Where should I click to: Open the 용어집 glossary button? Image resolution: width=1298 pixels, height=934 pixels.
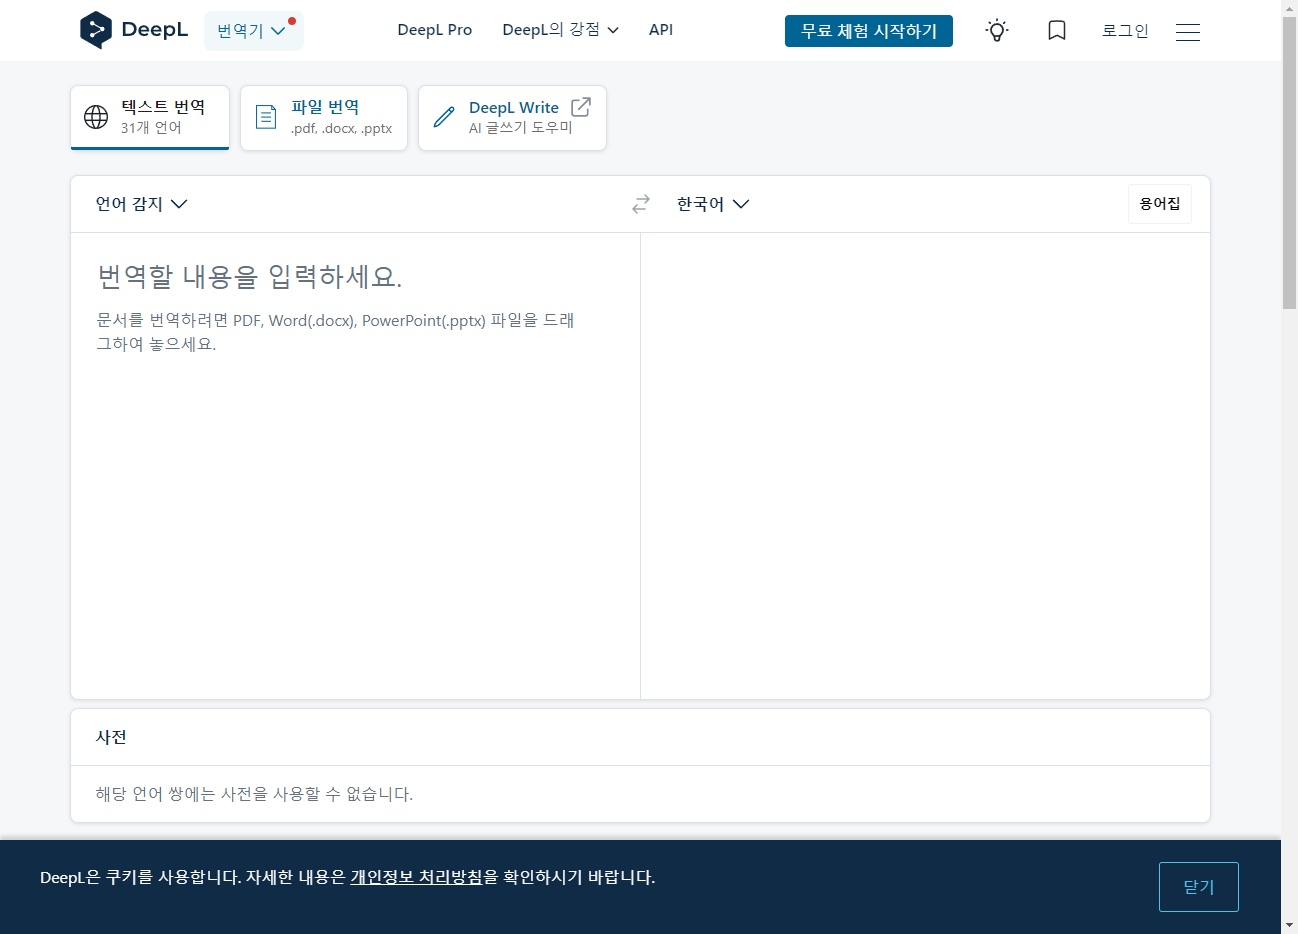click(1159, 204)
